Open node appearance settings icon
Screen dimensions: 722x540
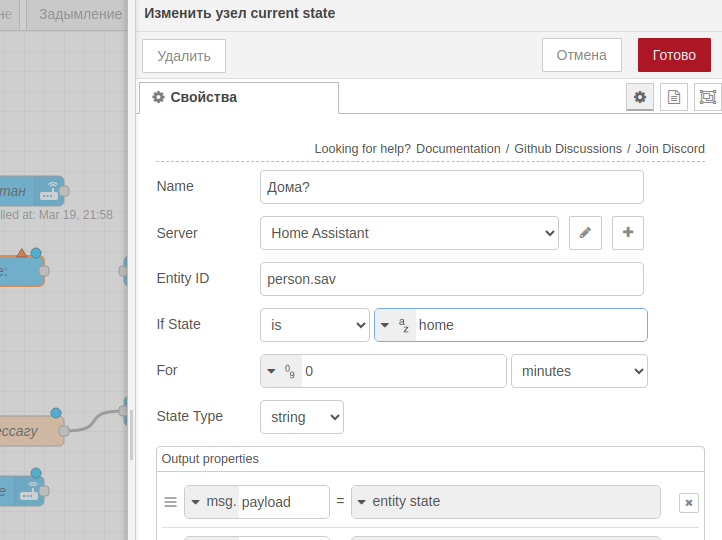tap(708, 97)
